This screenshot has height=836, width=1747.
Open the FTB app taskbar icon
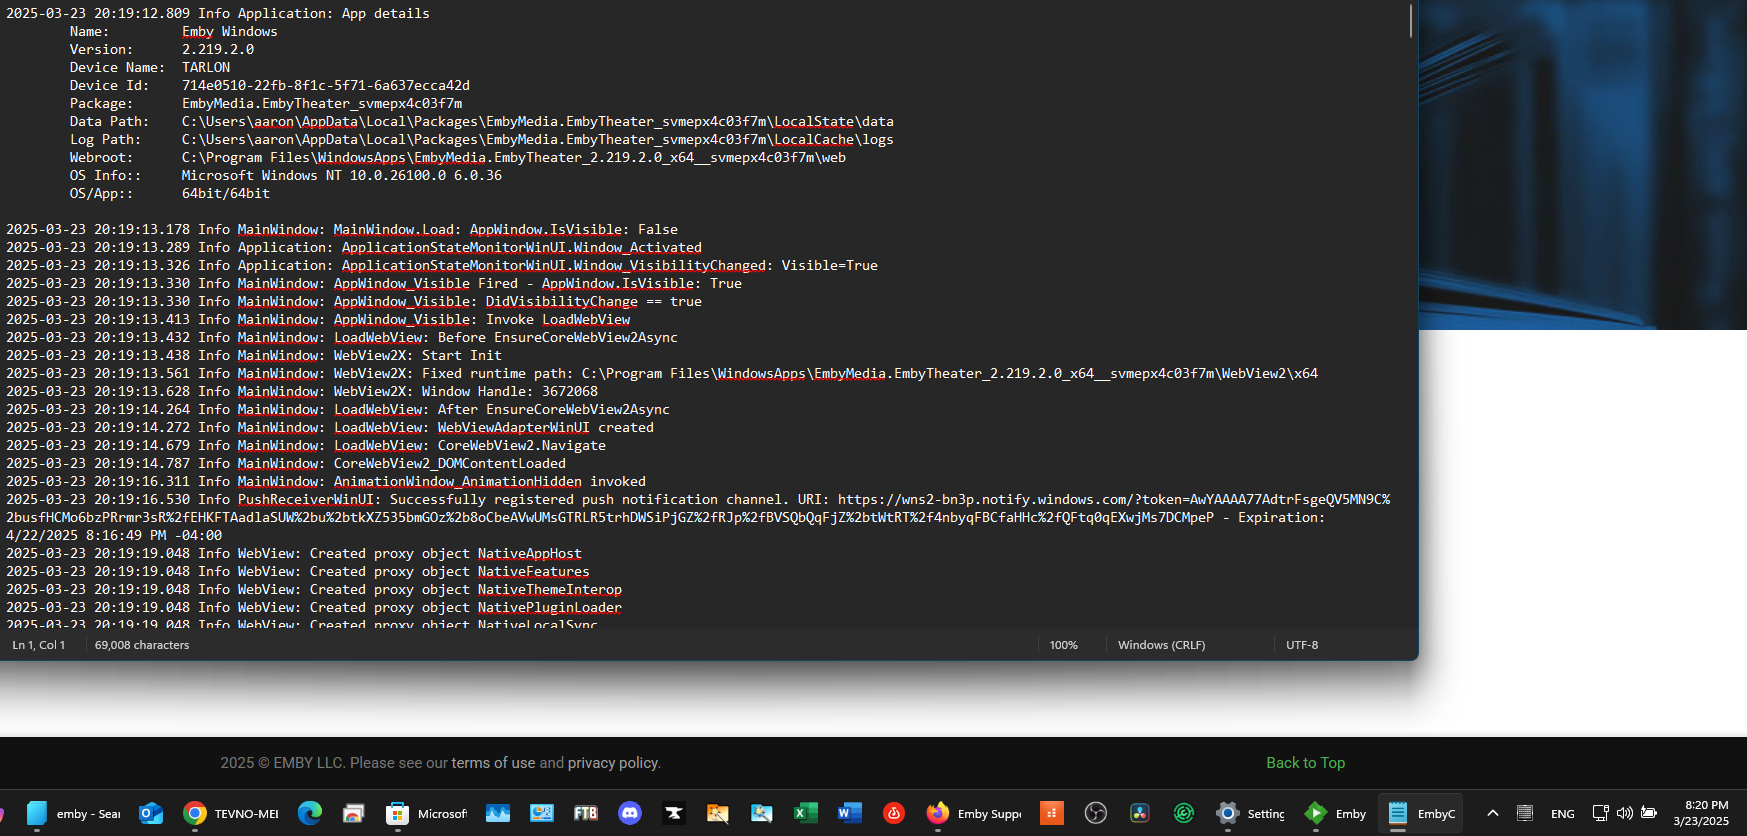tap(586, 814)
